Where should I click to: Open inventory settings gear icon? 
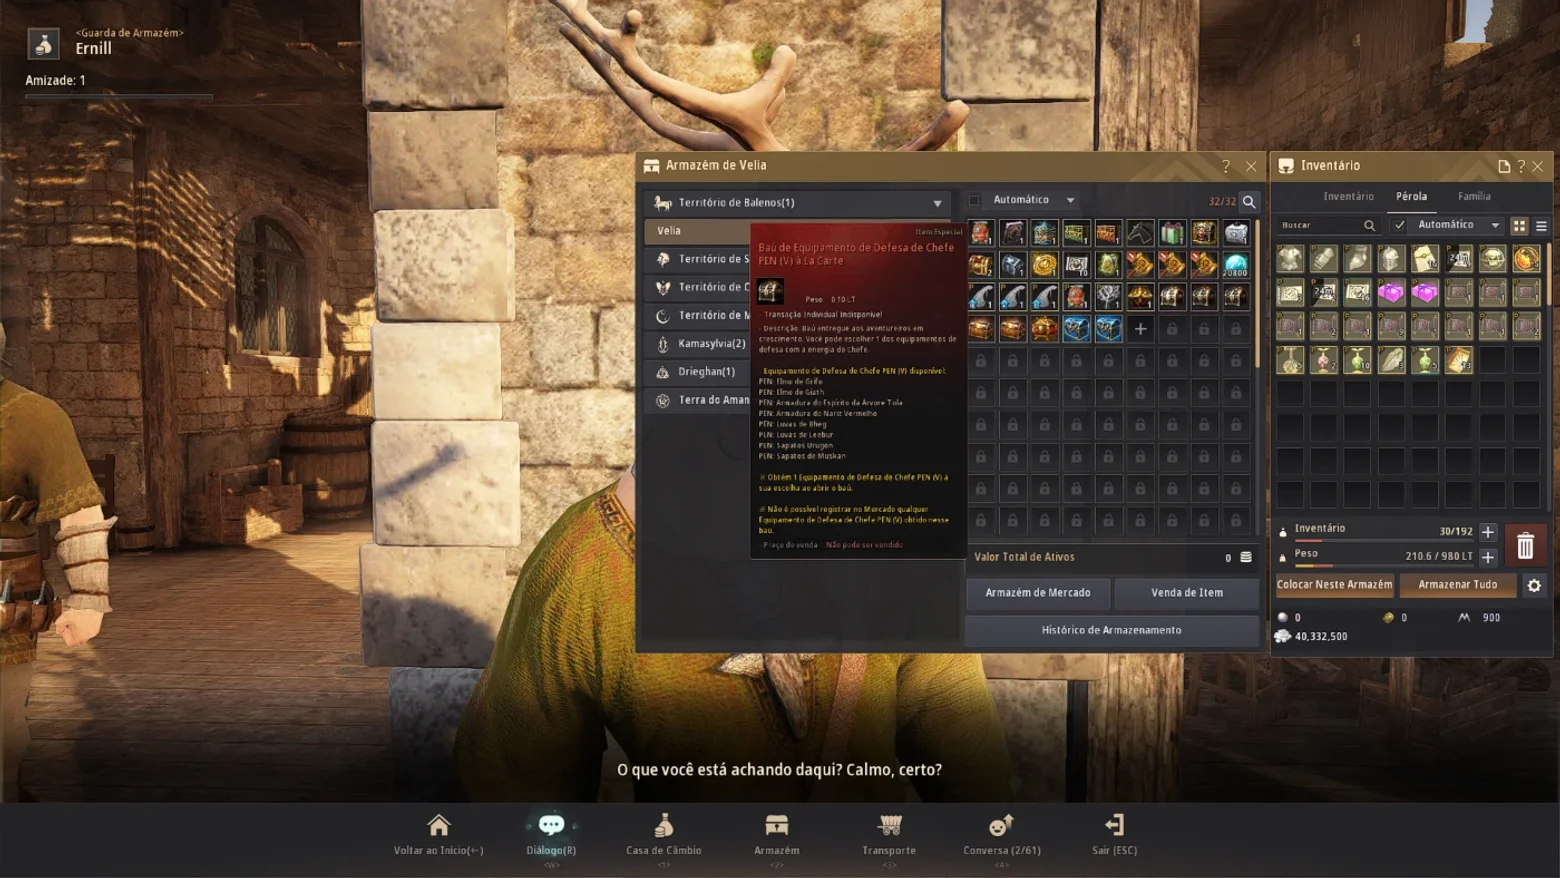click(1534, 585)
